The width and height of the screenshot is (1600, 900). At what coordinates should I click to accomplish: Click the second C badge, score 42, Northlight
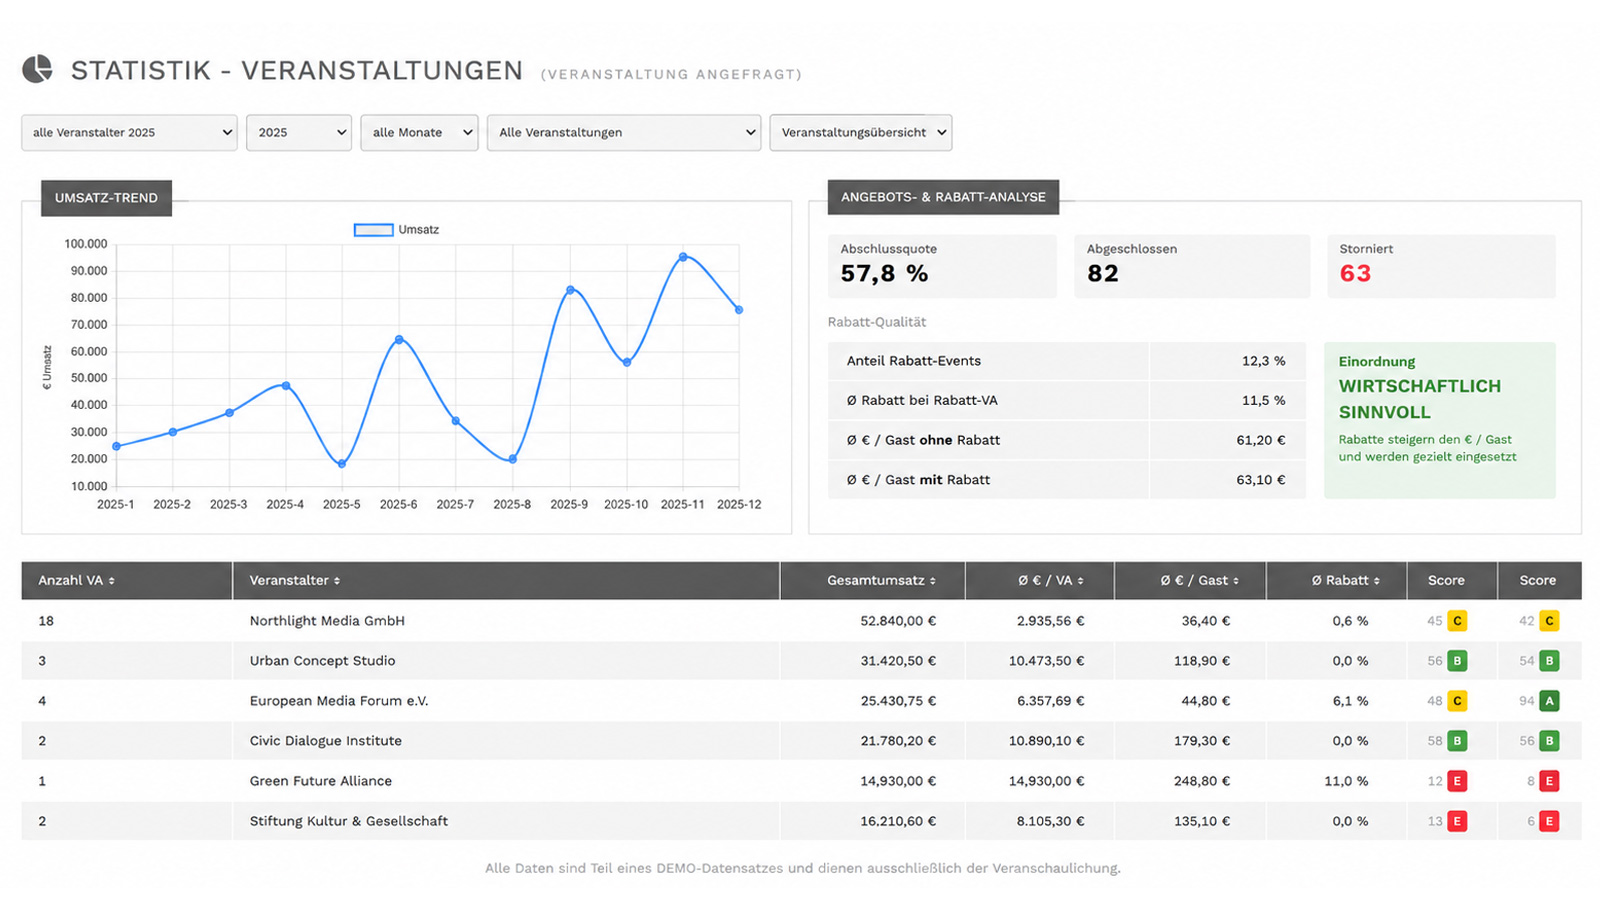pos(1549,621)
